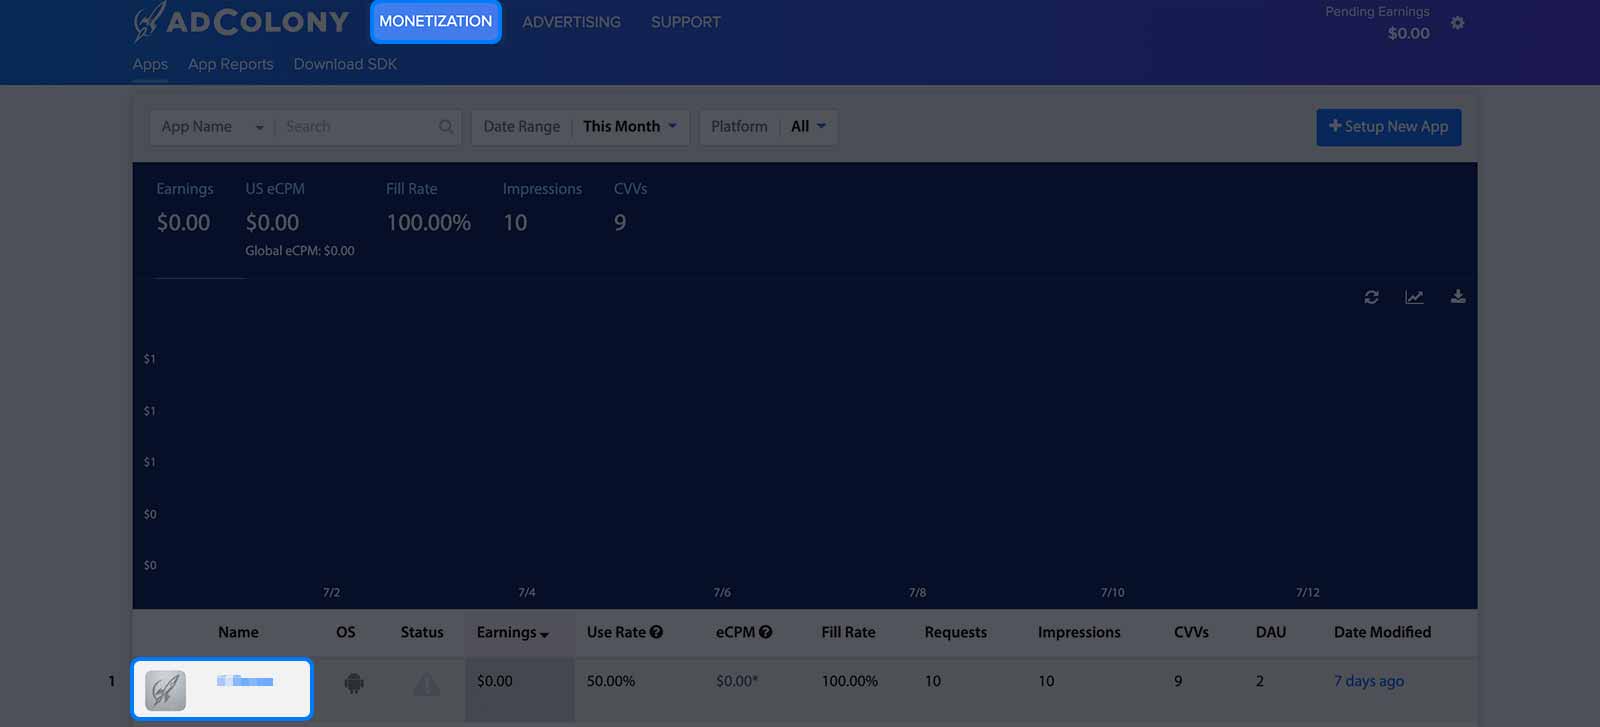Toggle the line chart view icon
This screenshot has height=727, width=1600.
[x=1414, y=297]
